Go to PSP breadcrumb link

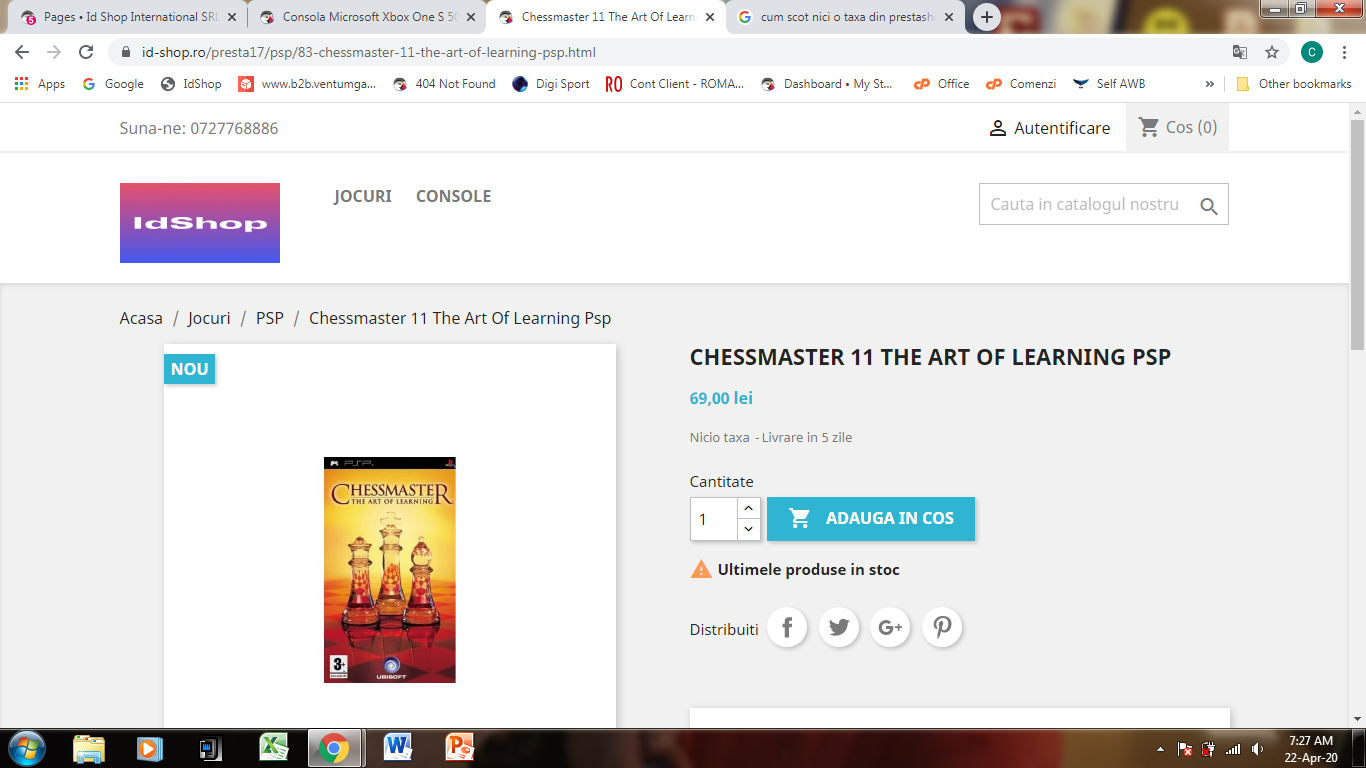pyautogui.click(x=270, y=318)
